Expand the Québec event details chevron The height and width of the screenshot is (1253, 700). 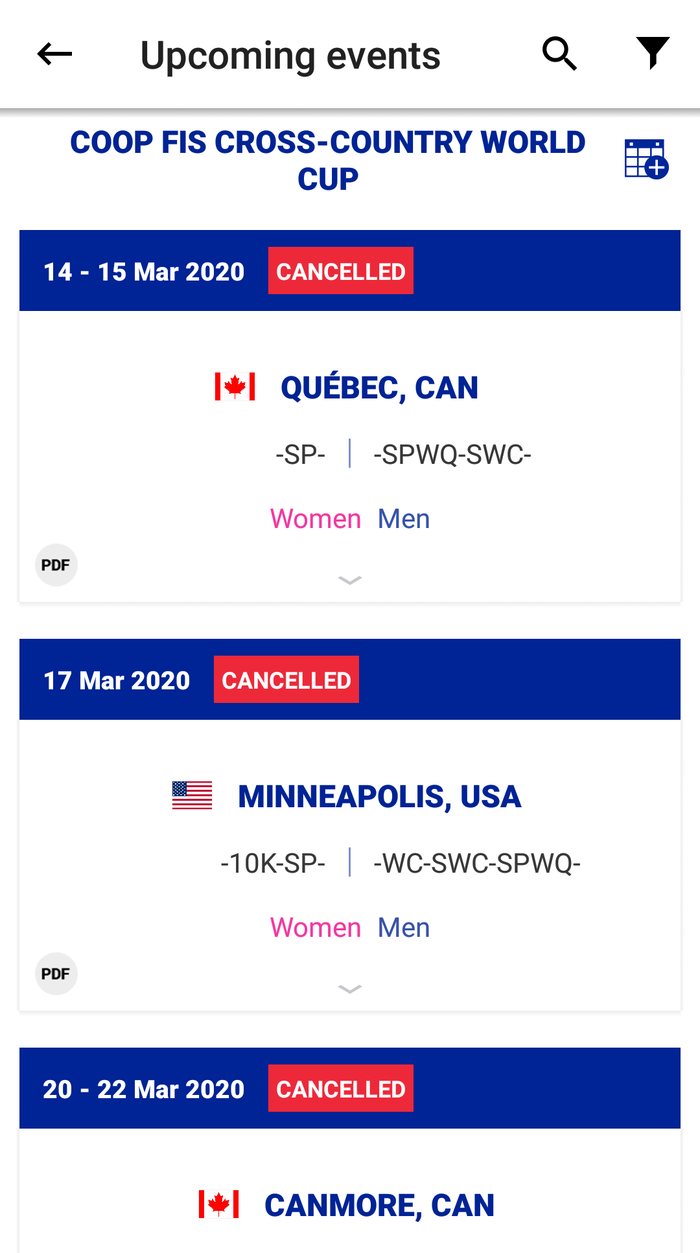[x=350, y=580]
